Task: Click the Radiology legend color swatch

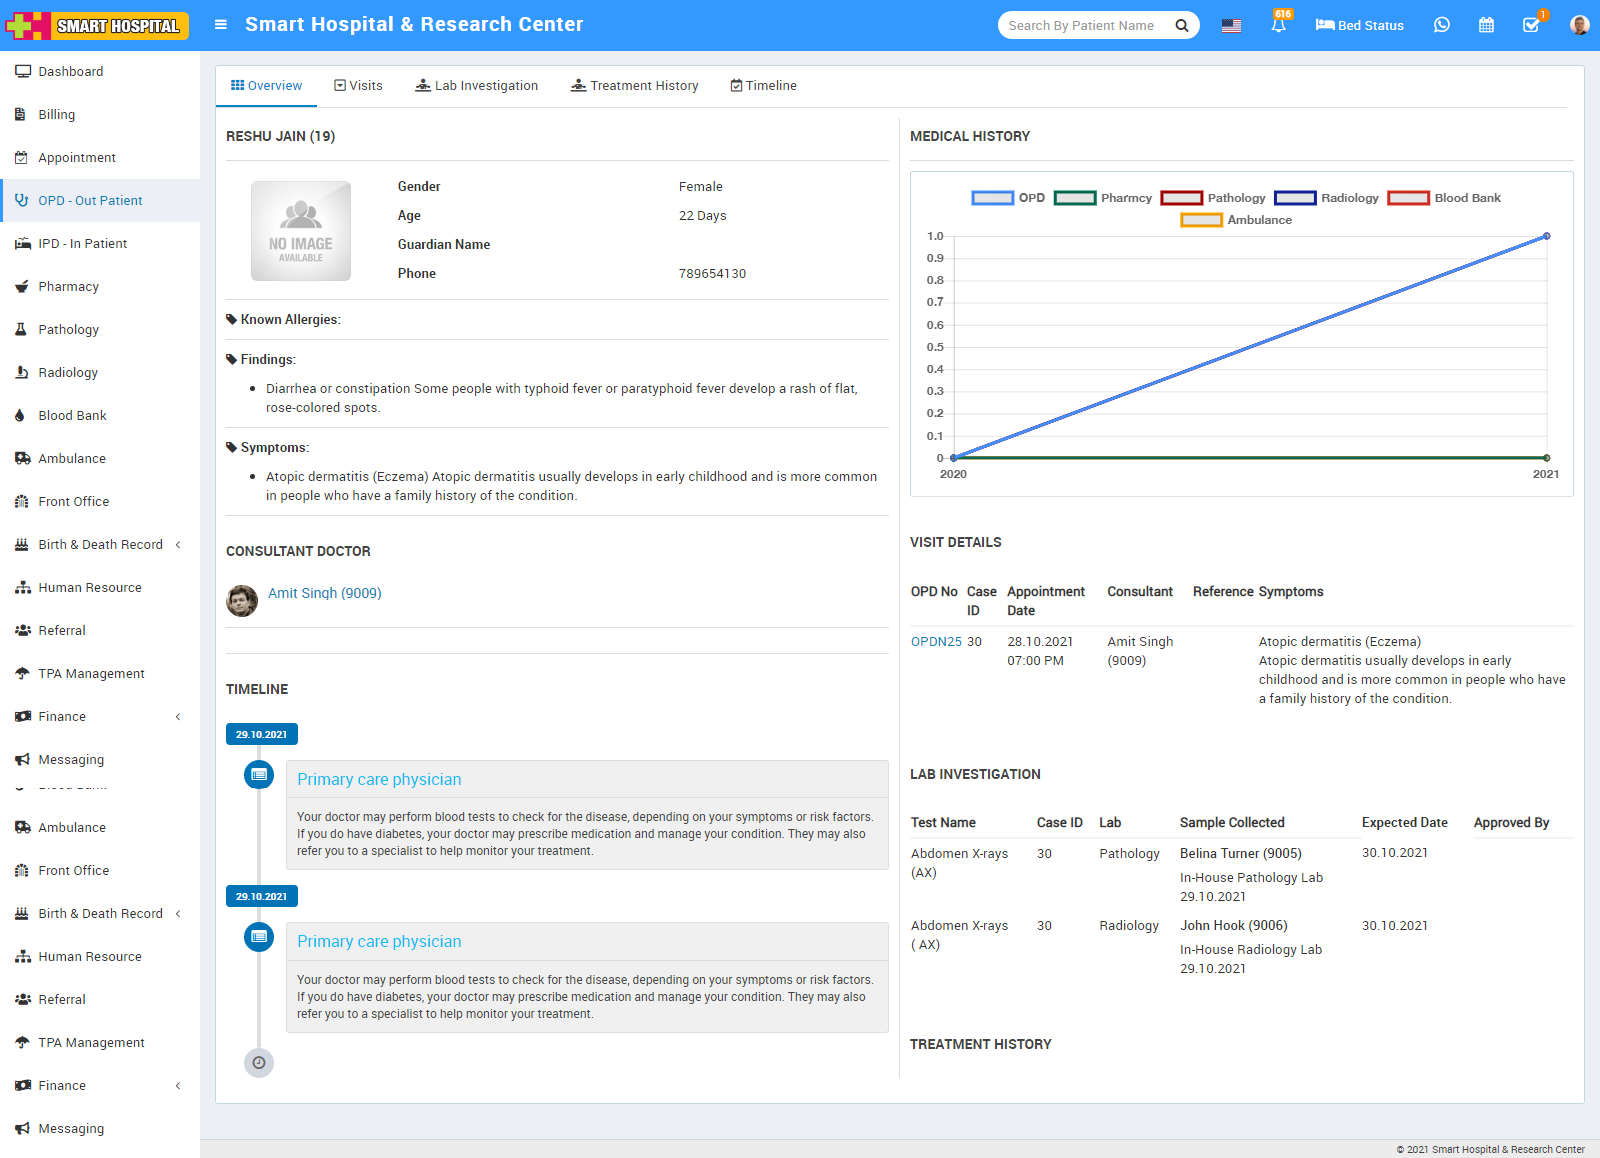Action: point(1294,197)
